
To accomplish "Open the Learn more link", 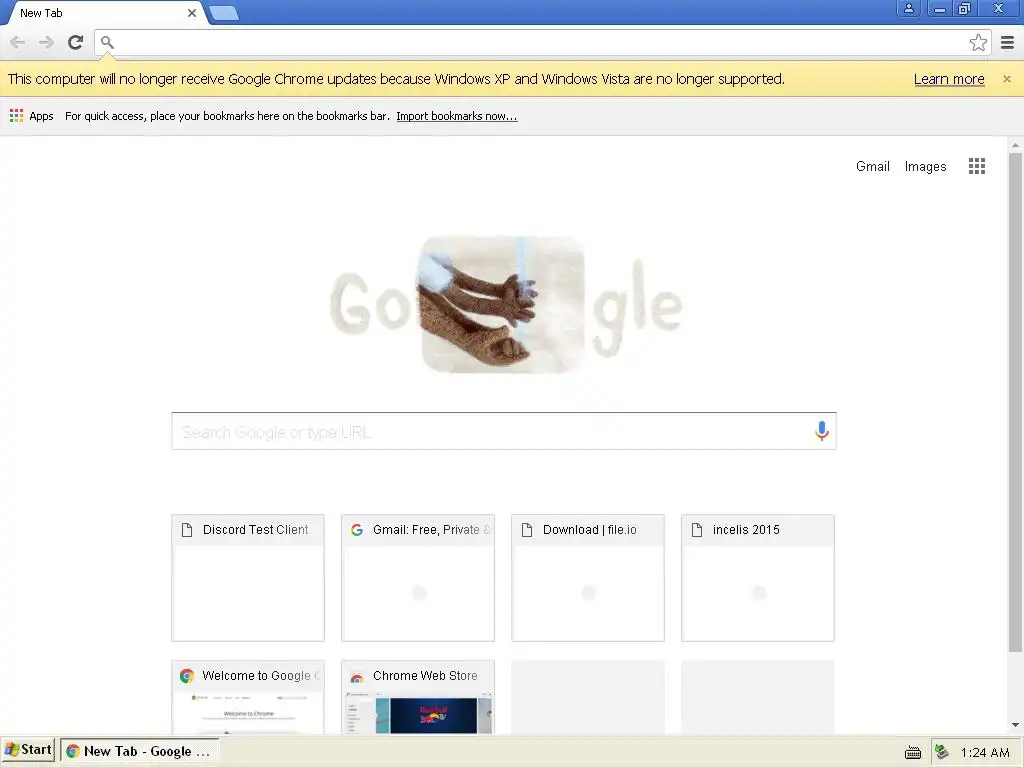I will [949, 79].
